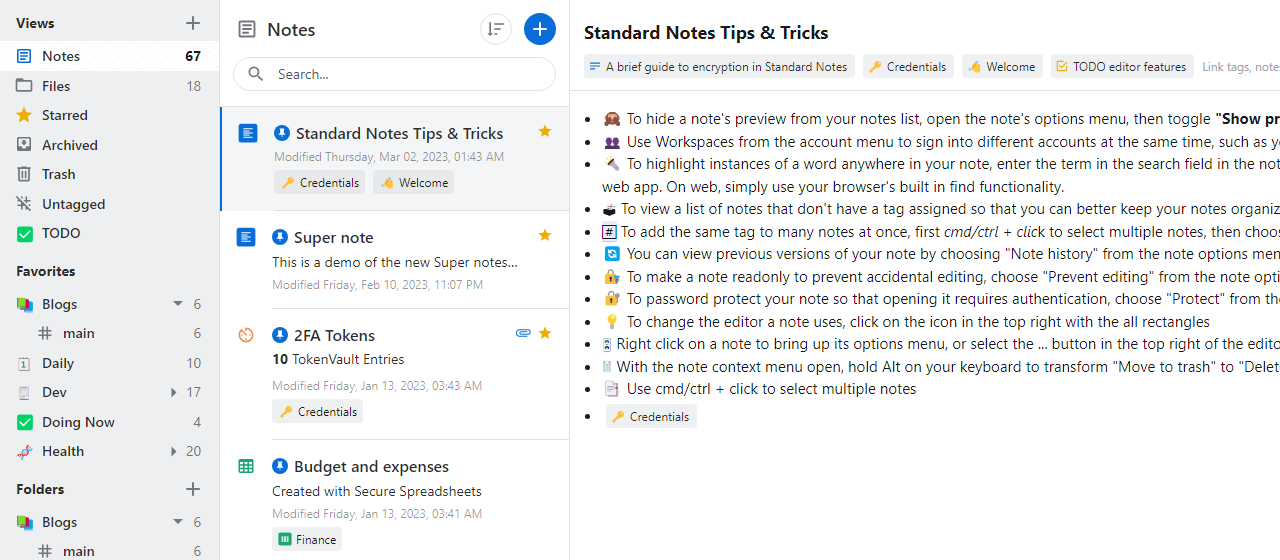Select the main subtag under Favorites Blogs
Viewport: 1280px width, 560px height.
click(x=109, y=333)
